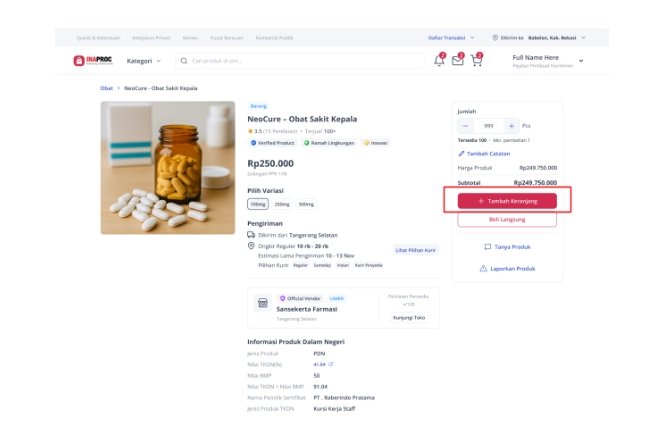Open the Pusat Bantuan top menu item
This screenshot has width=657, height=424.
click(x=226, y=38)
